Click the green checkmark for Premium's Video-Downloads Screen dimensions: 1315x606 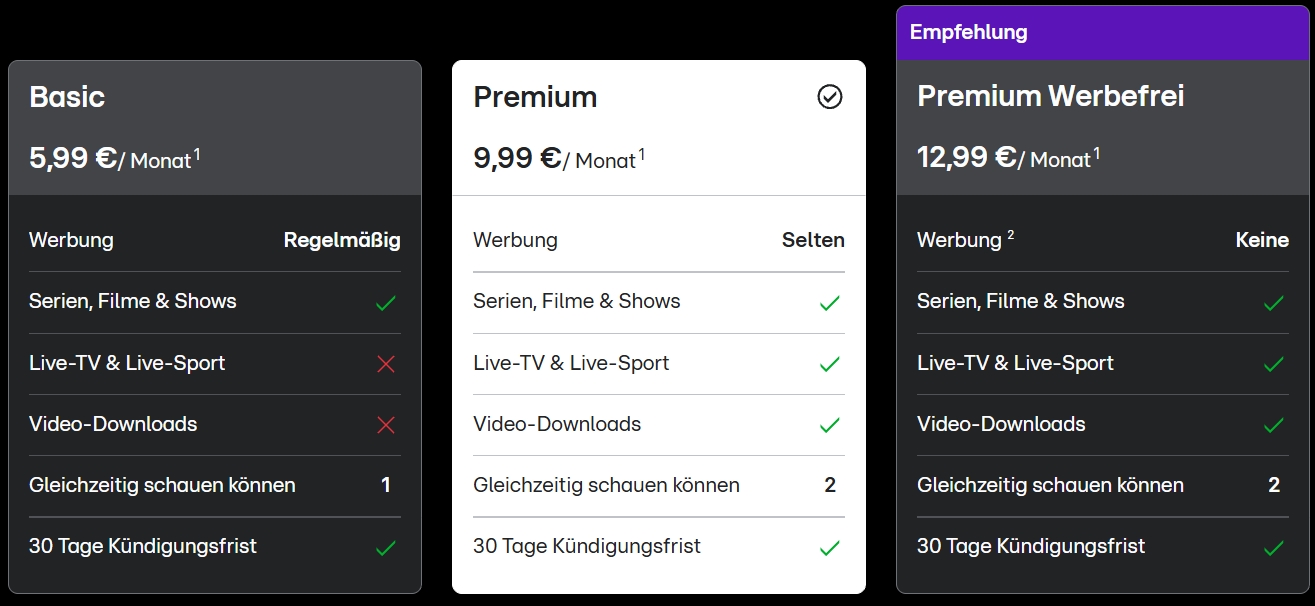tap(830, 424)
